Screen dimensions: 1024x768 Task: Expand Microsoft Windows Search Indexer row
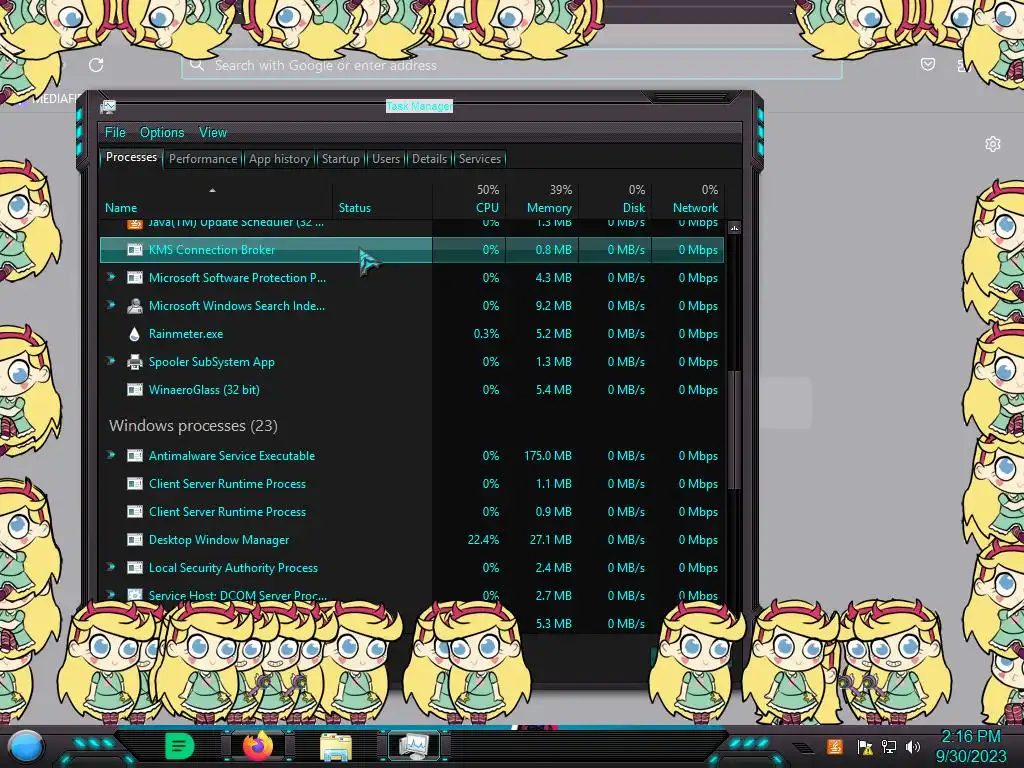pos(111,305)
